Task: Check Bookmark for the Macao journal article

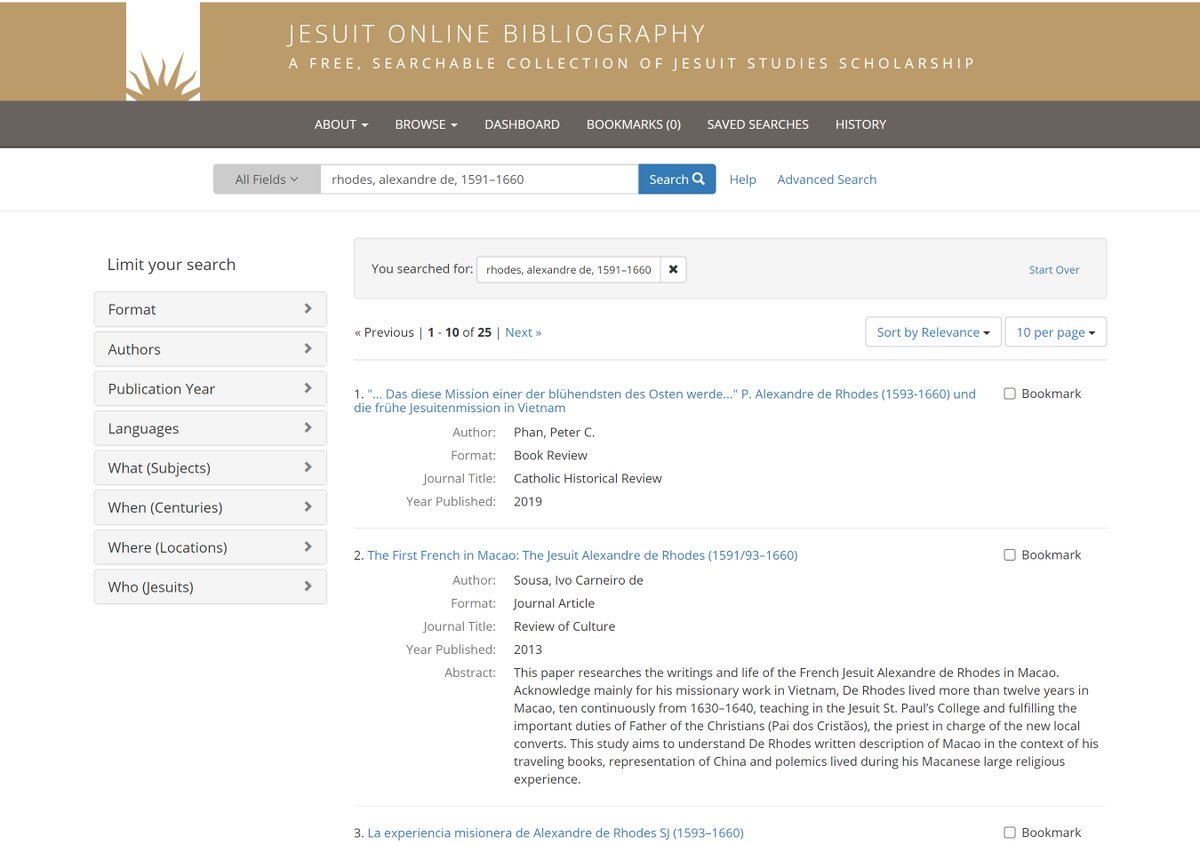Action: coord(1010,554)
